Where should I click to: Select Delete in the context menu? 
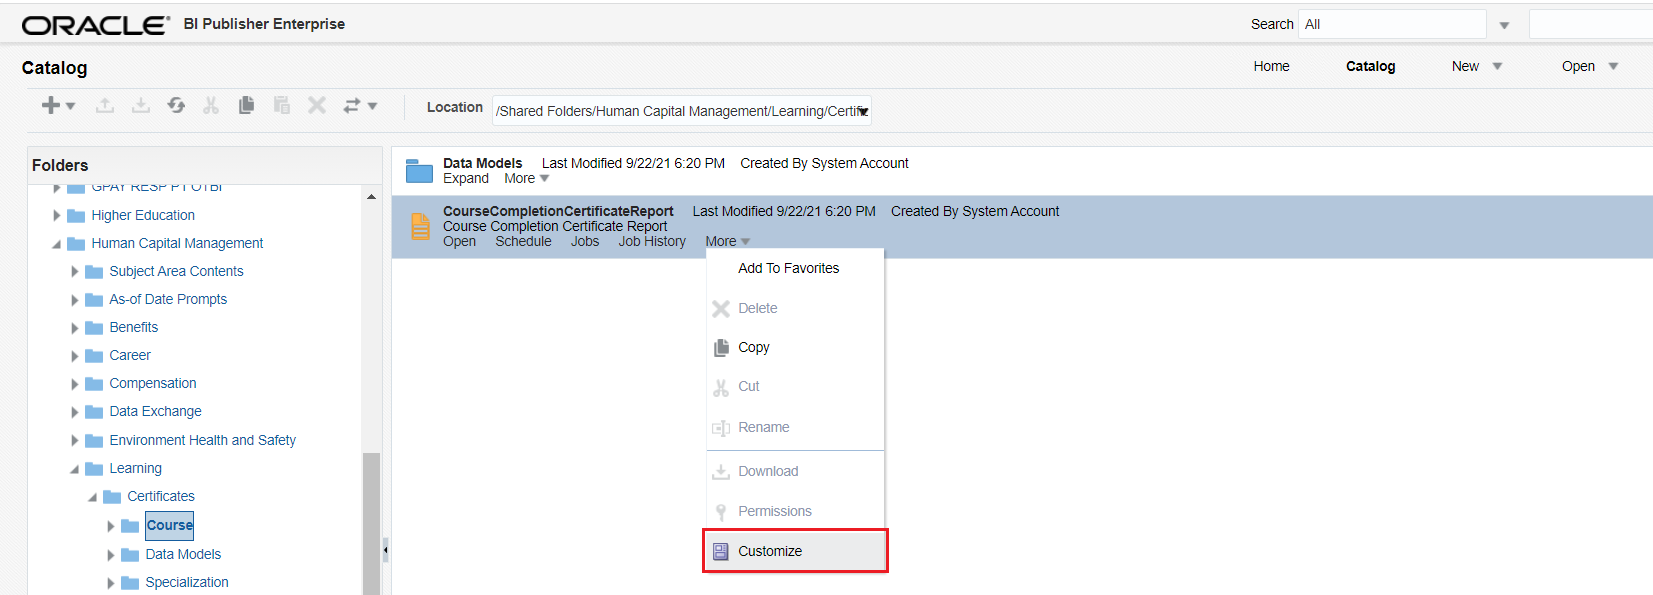click(796, 308)
